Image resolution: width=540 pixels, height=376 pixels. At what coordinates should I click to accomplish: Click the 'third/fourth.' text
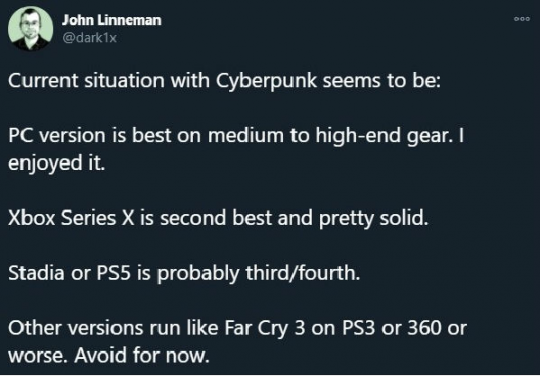303,273
